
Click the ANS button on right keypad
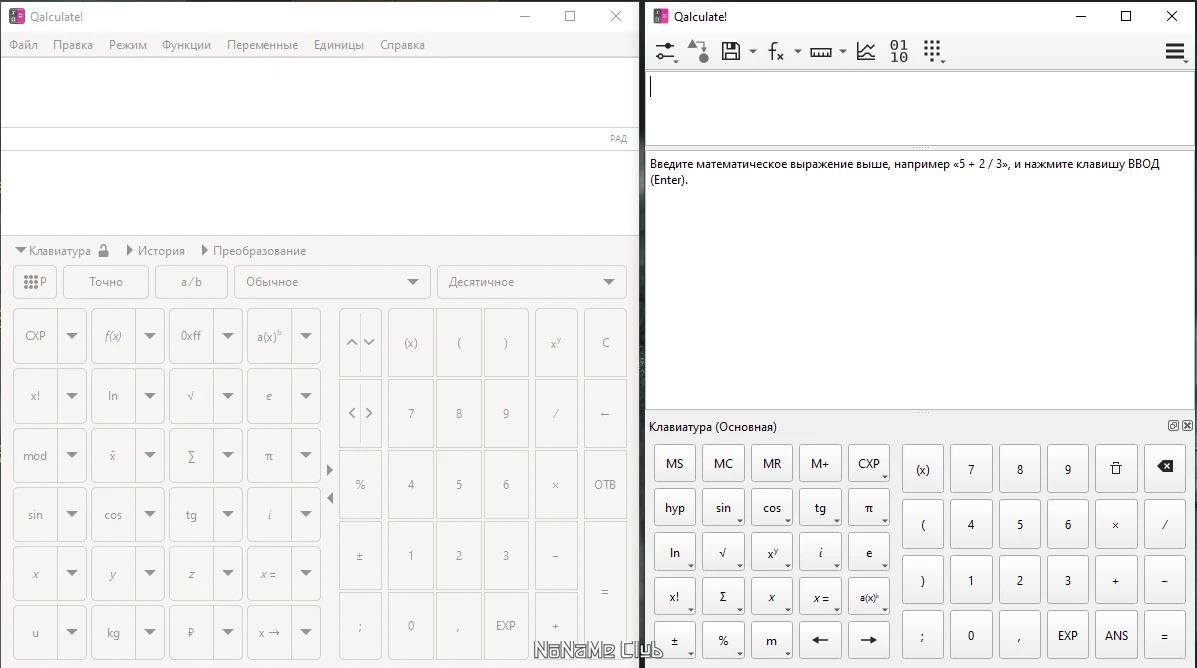pos(1116,634)
